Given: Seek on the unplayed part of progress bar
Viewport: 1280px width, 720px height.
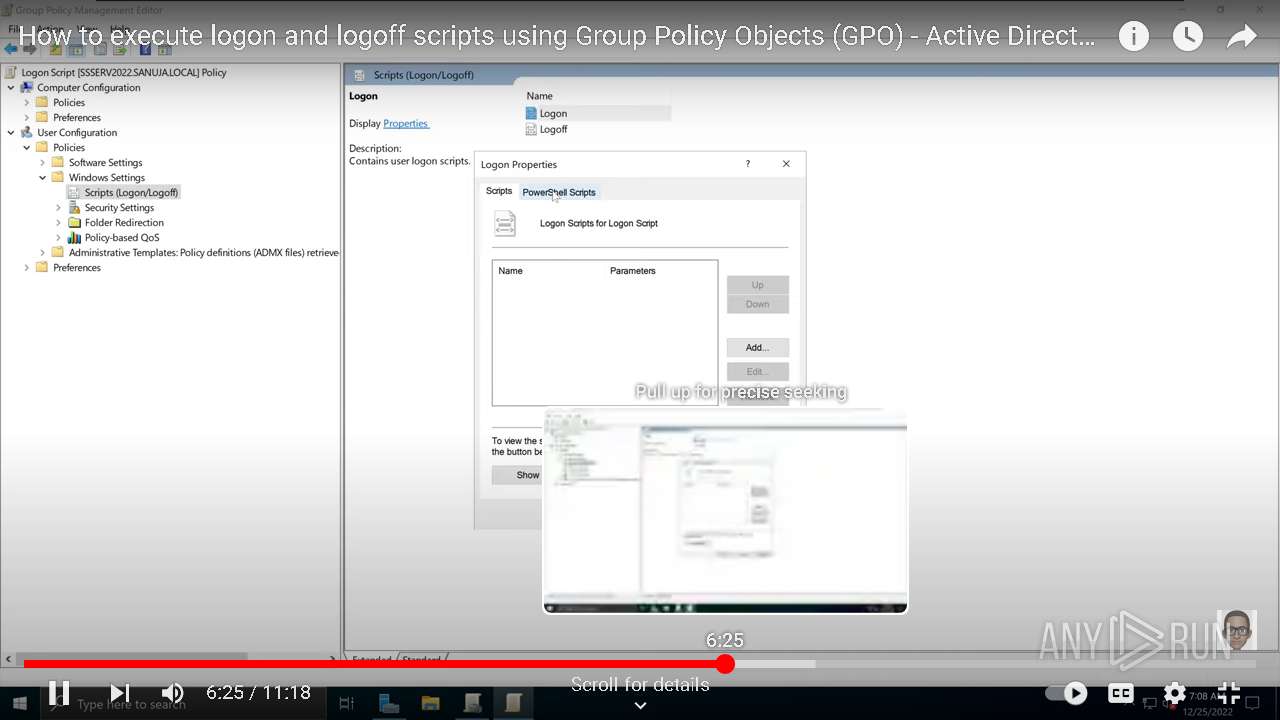Looking at the screenshot, I should pyautogui.click(x=995, y=664).
